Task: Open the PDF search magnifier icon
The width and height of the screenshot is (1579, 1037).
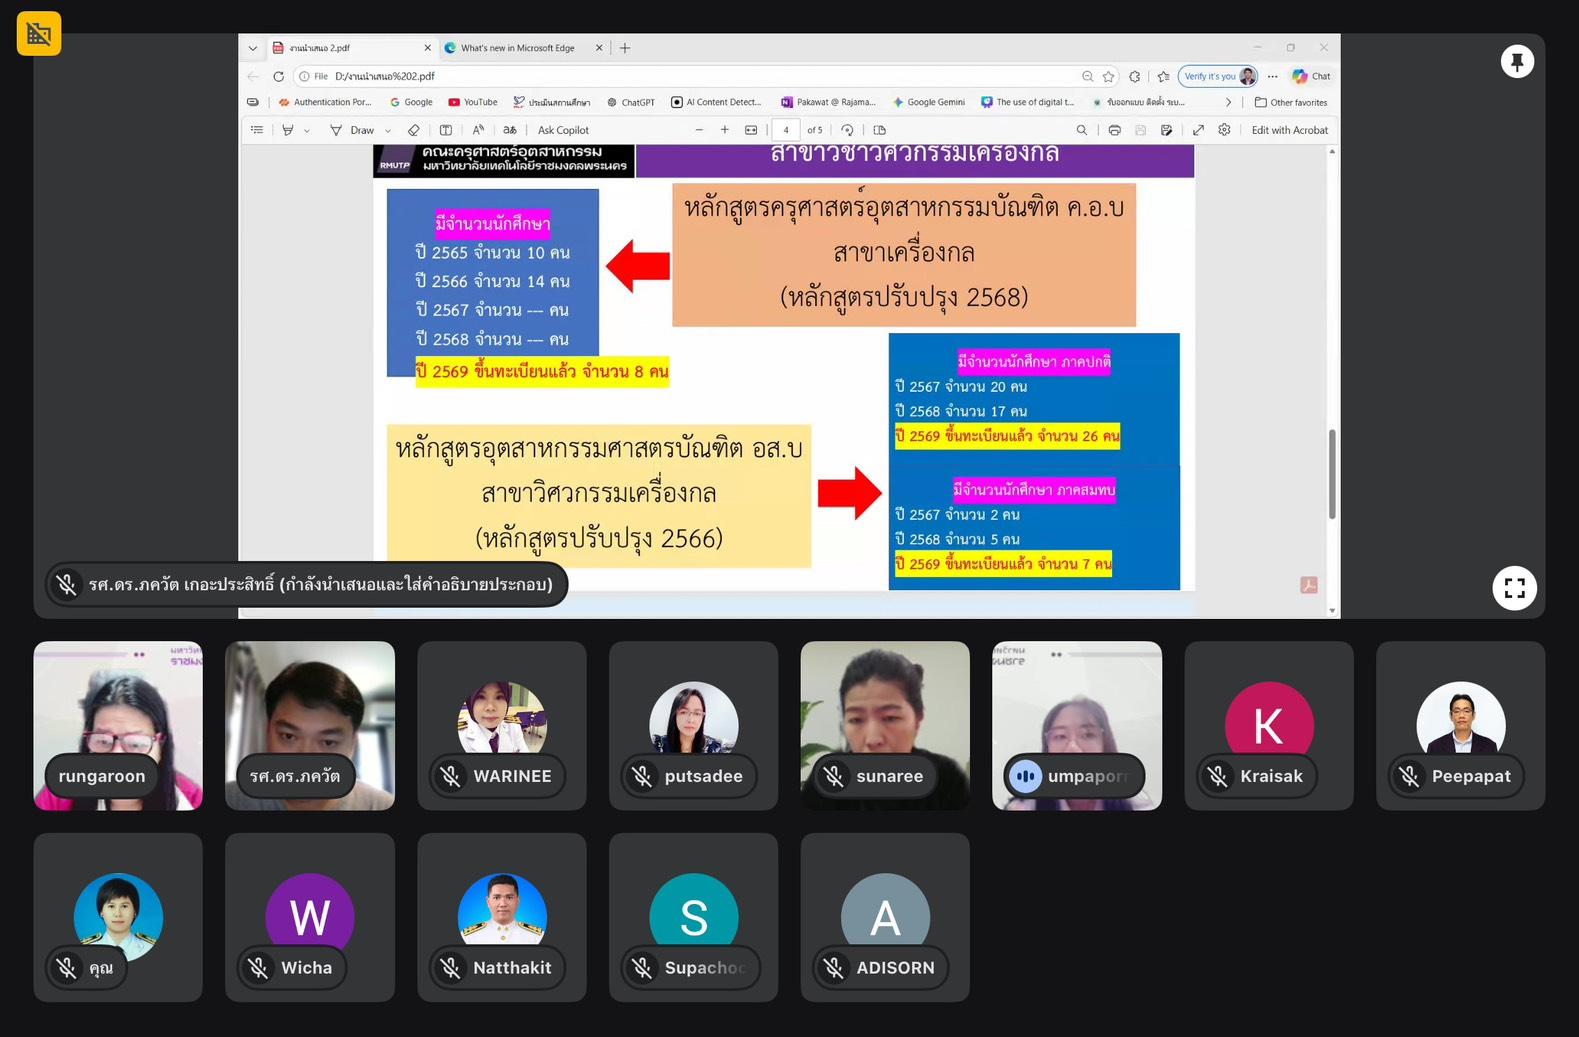Action: (x=1081, y=130)
